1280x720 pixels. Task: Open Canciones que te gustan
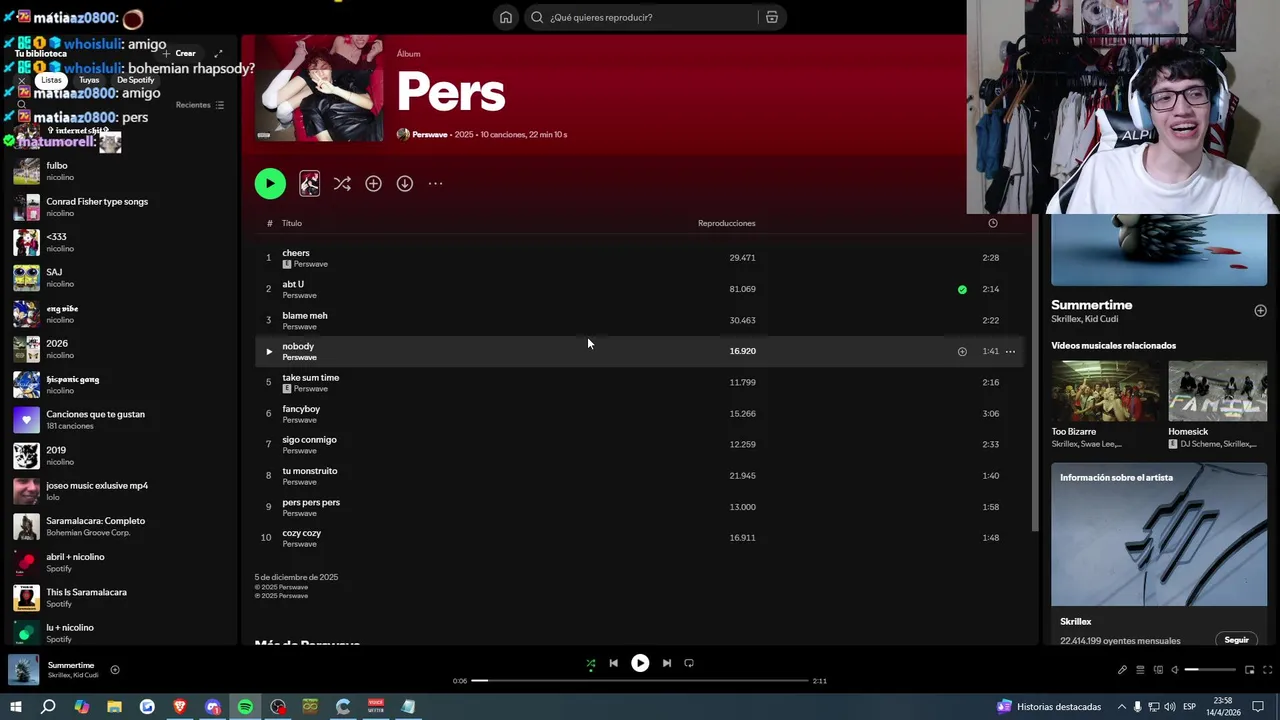tap(120, 420)
